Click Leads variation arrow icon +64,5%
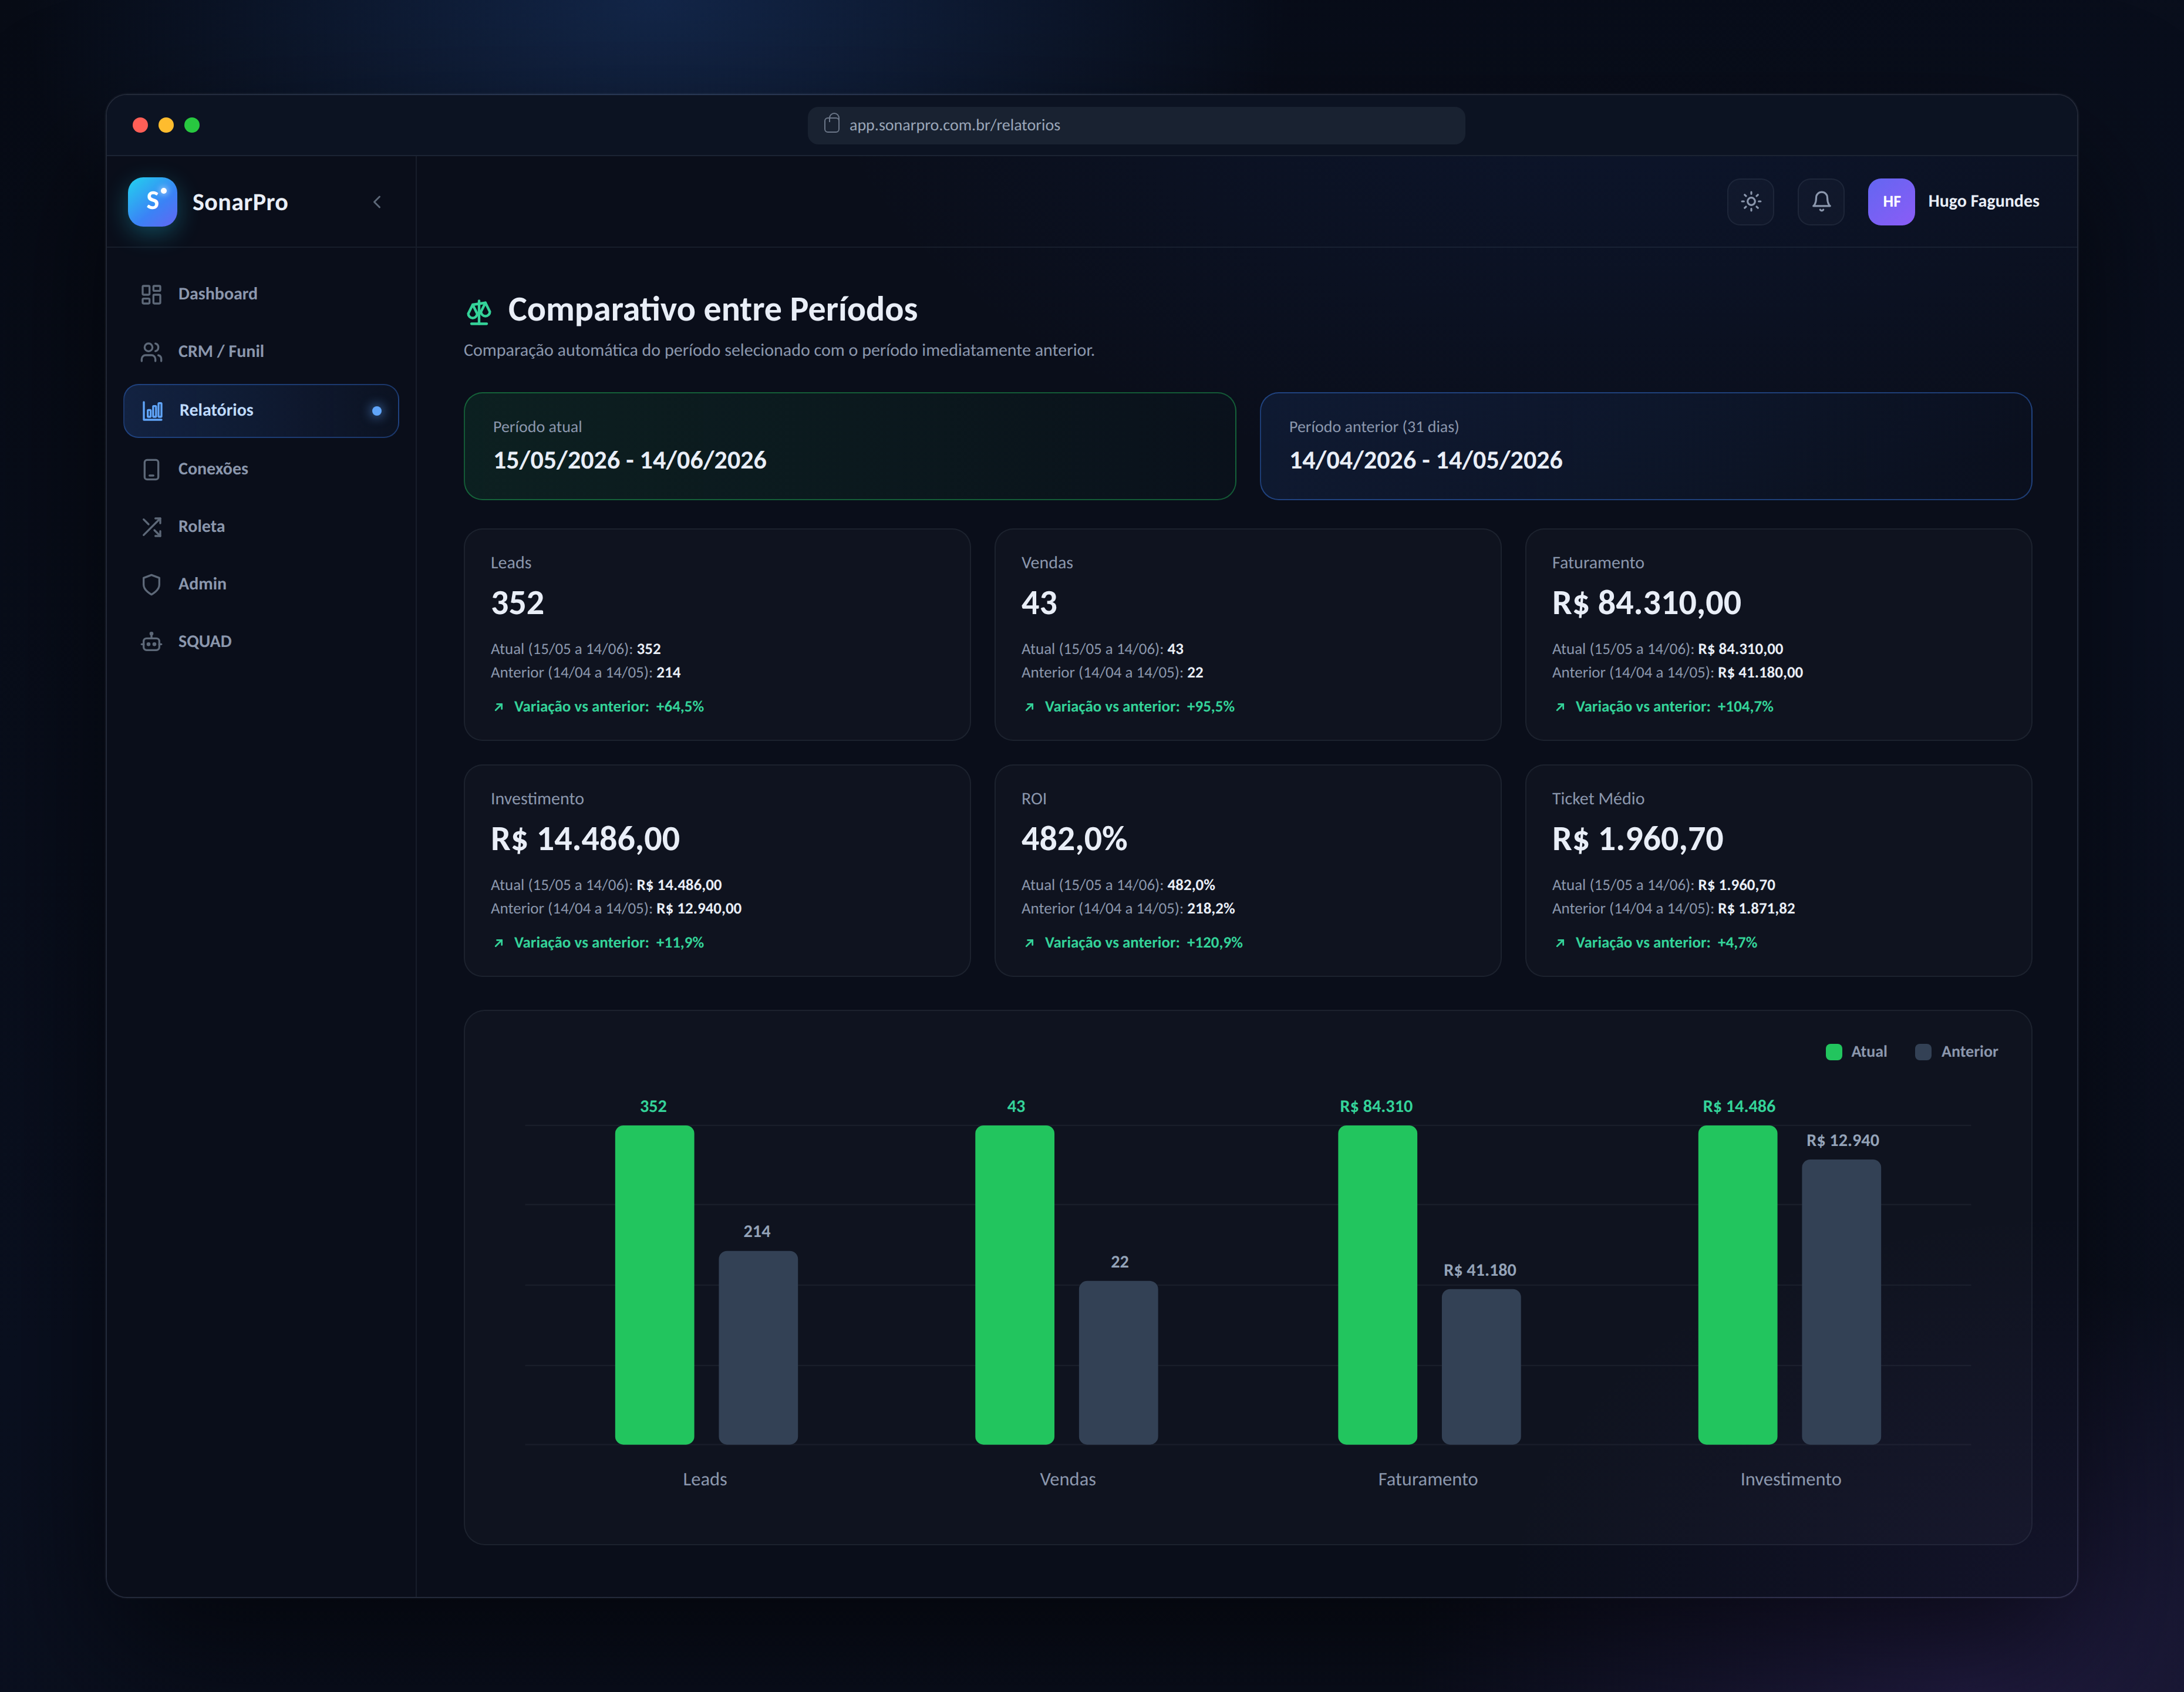The width and height of the screenshot is (2184, 1692). click(x=499, y=707)
